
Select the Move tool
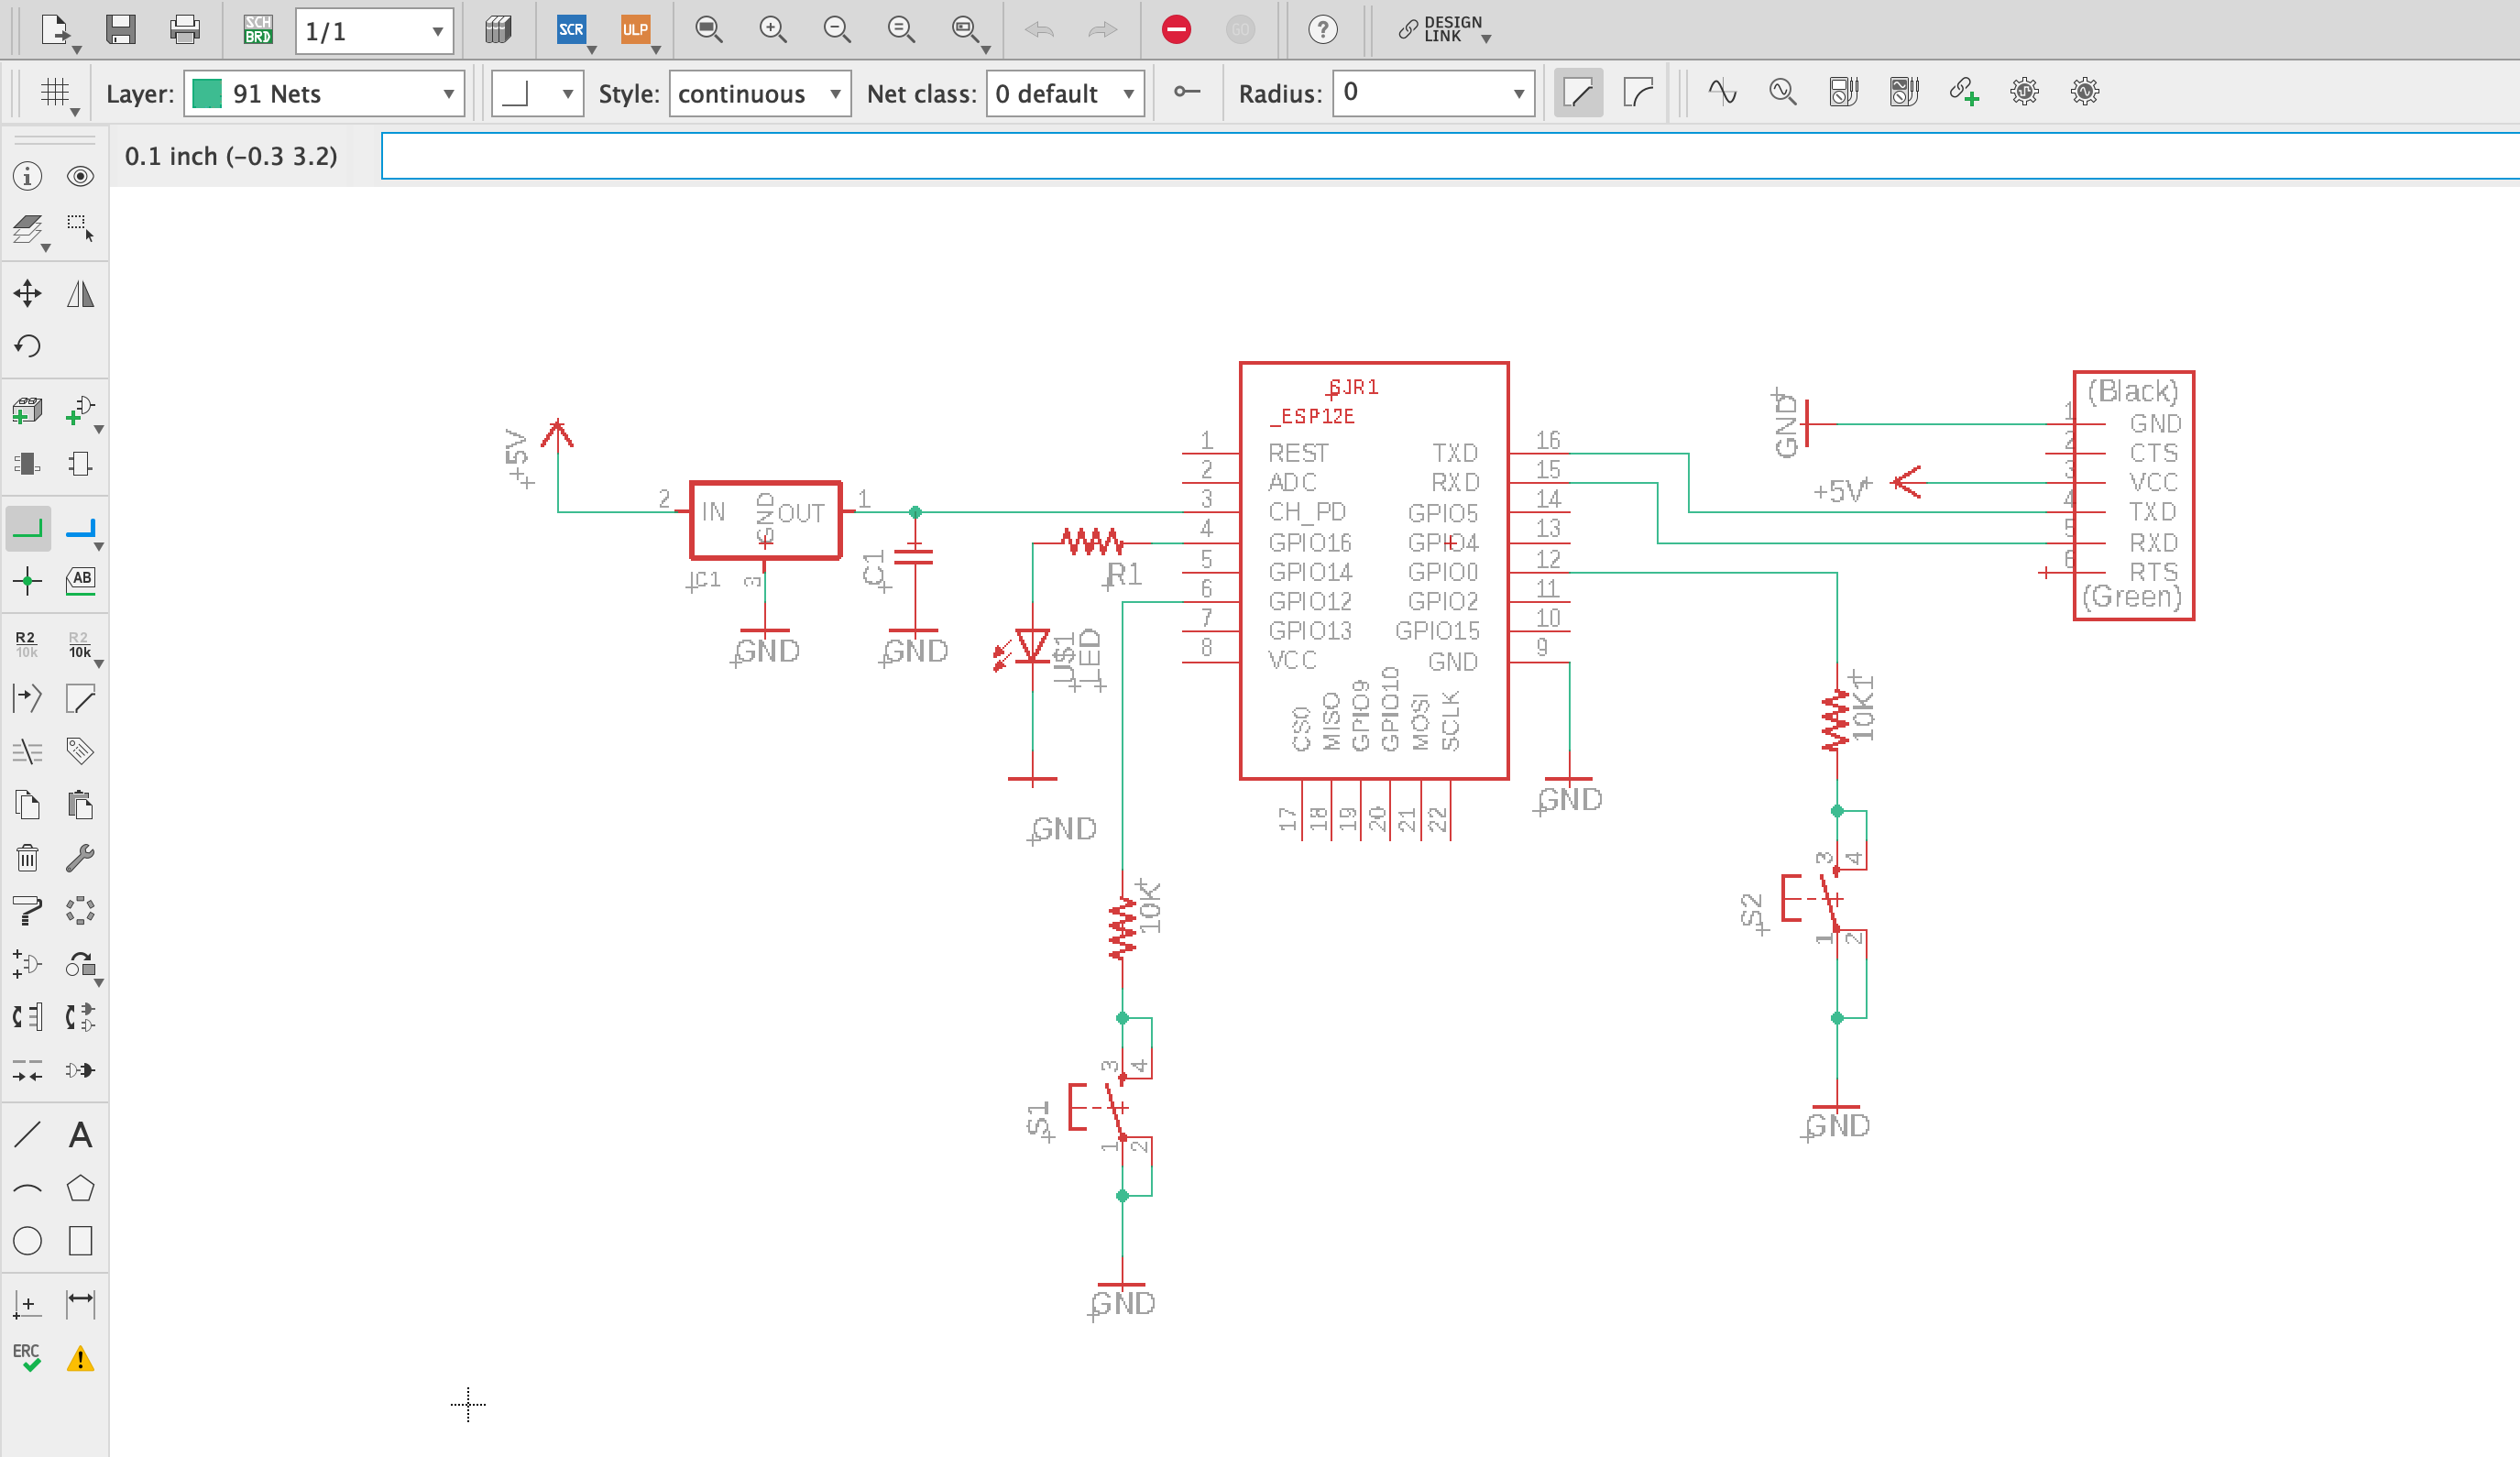28,294
